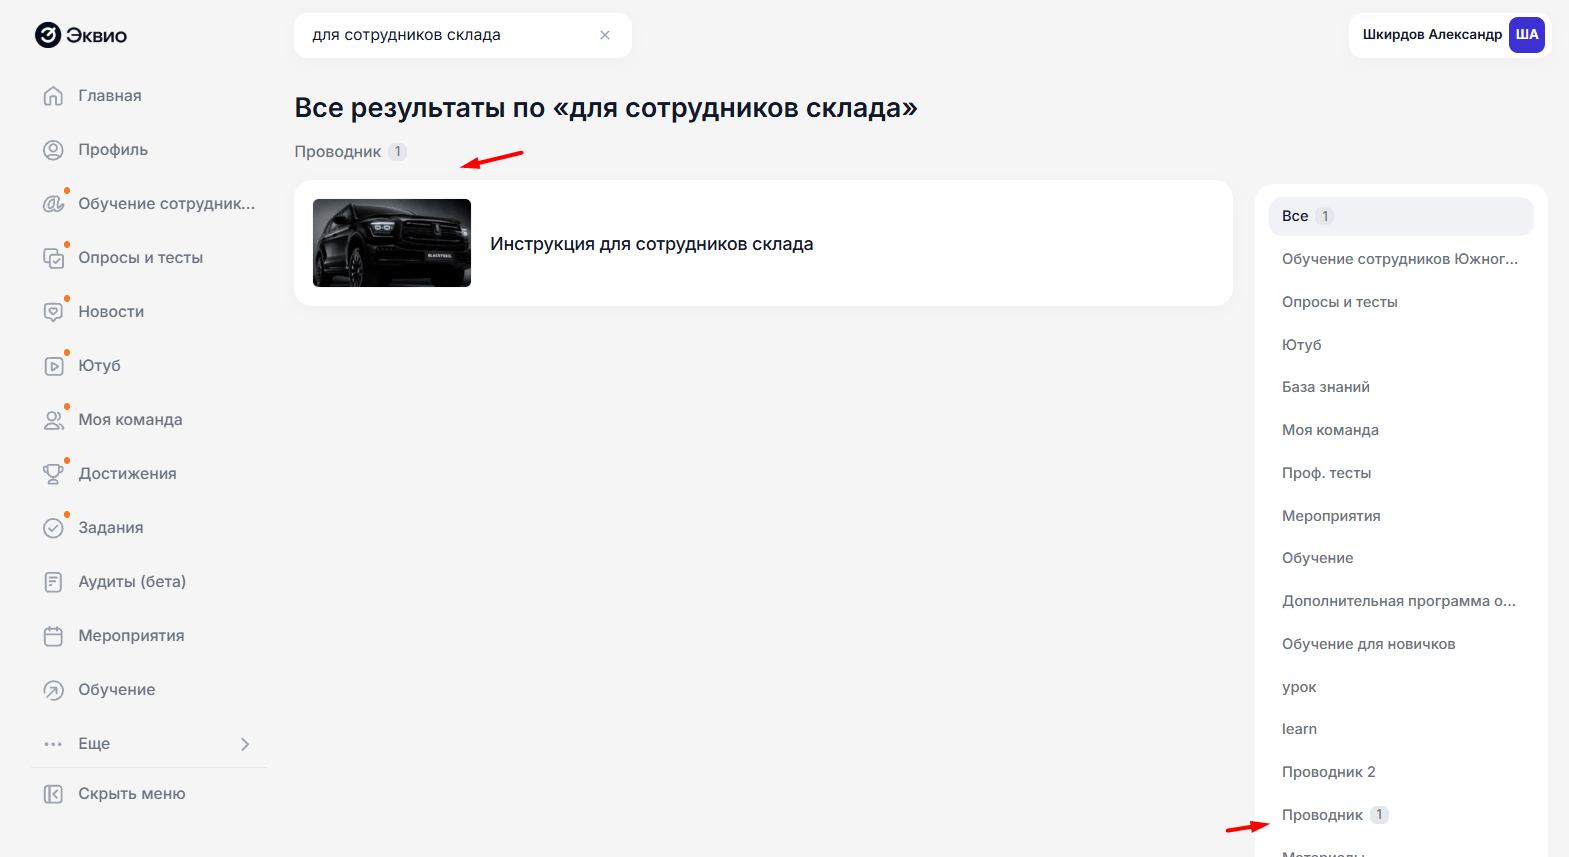
Task: Filter results by Ютуб in right panel
Action: 1301,345
